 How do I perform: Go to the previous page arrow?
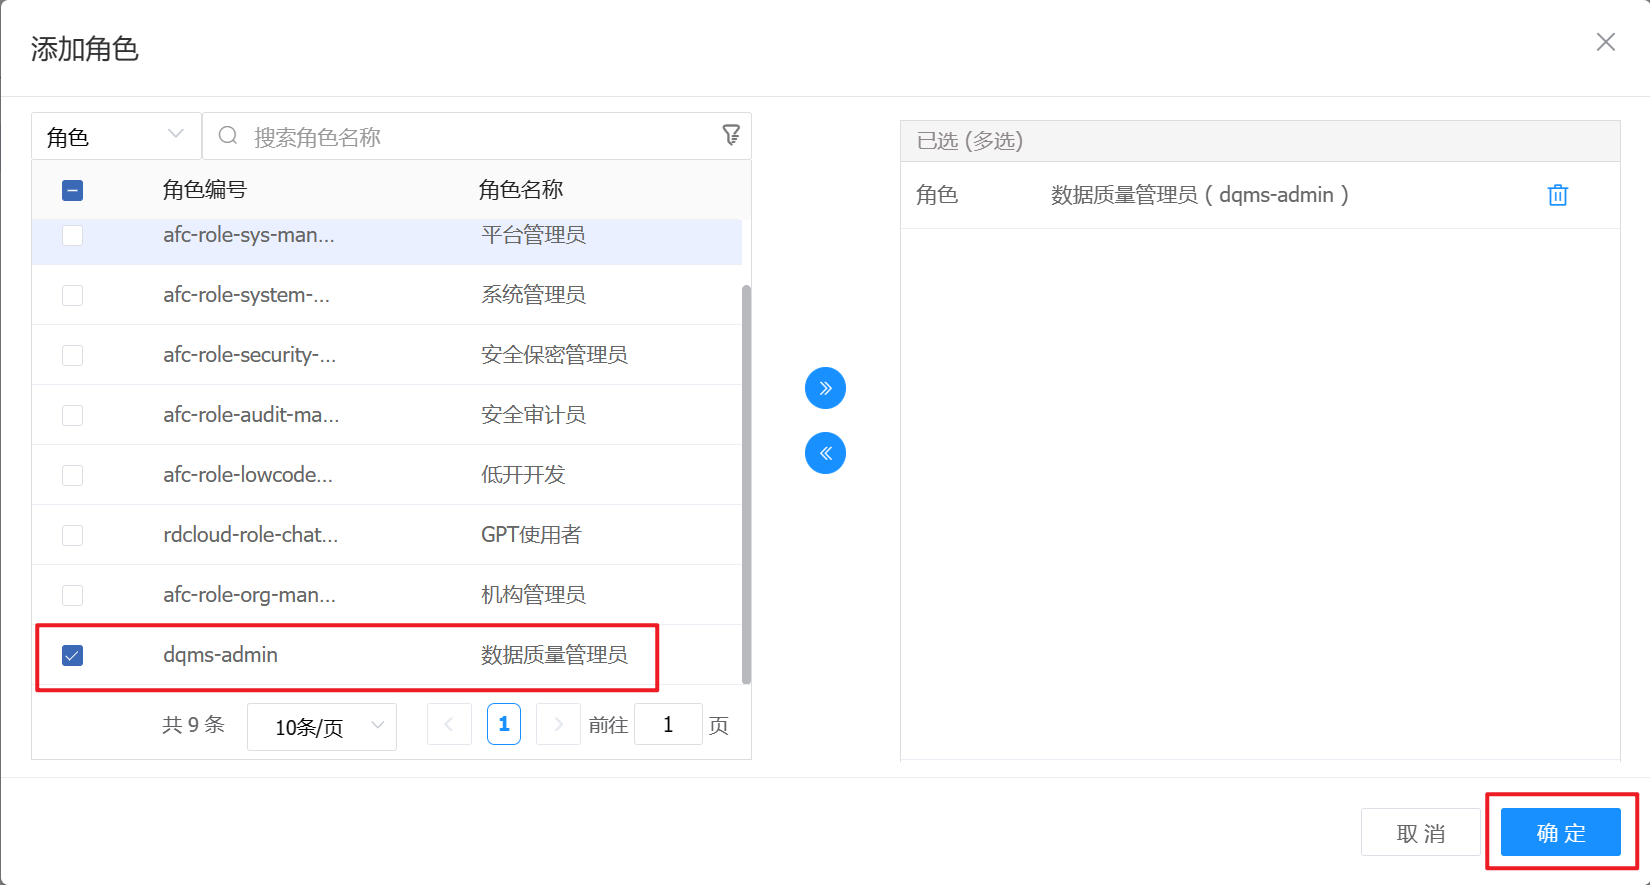[449, 725]
